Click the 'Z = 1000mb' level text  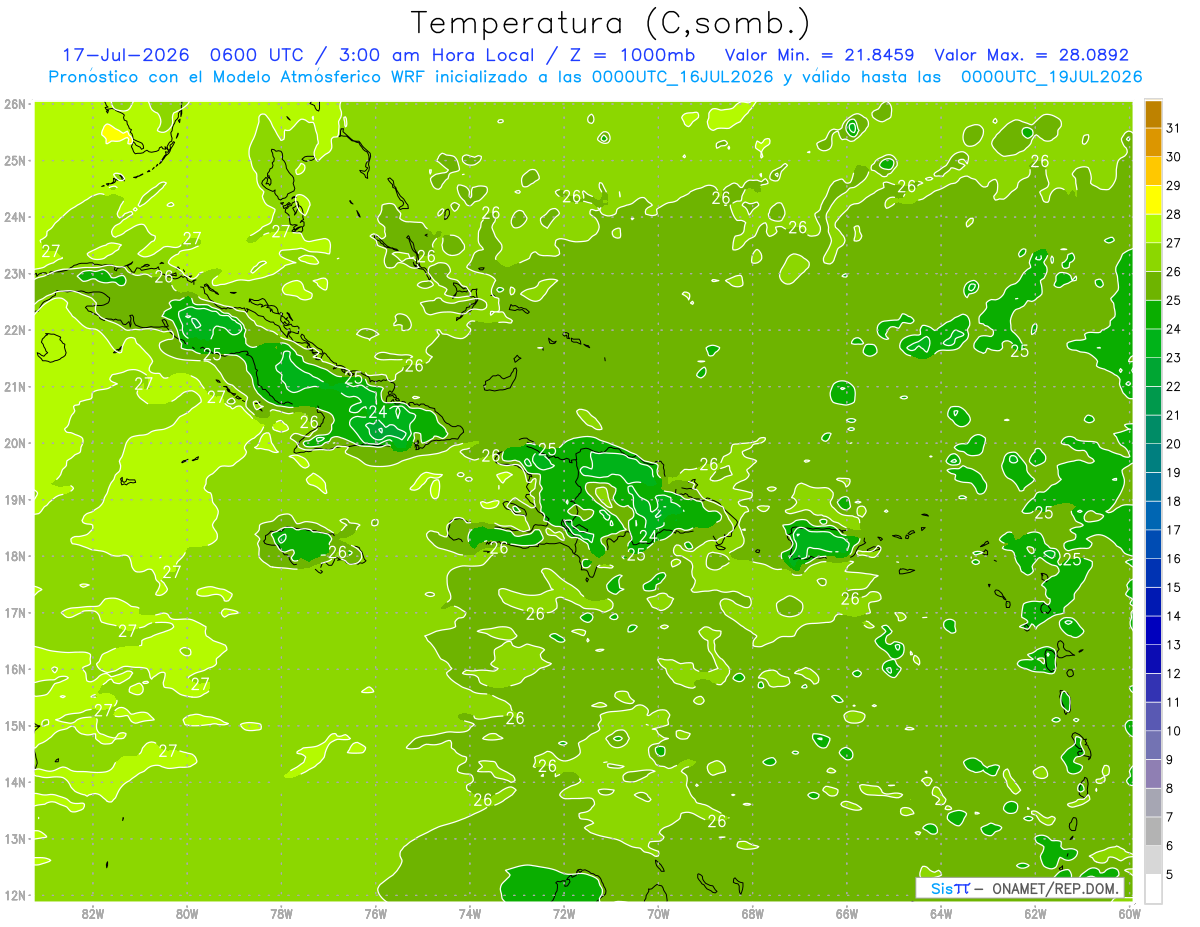(630, 55)
